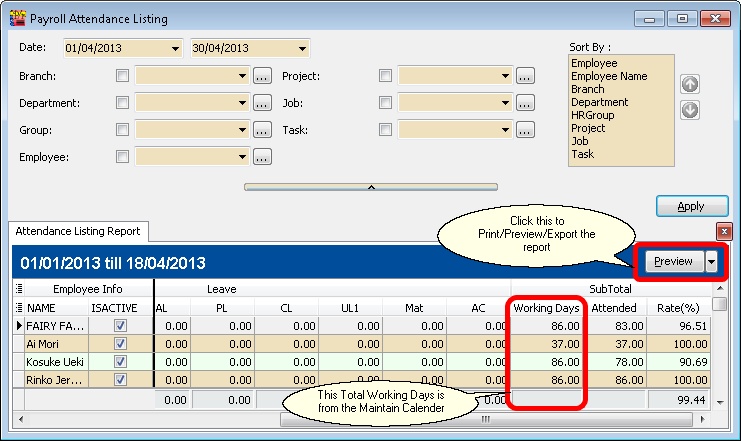Select the Attendance Listing Report tab
The width and height of the screenshot is (741, 441).
pyautogui.click(x=78, y=231)
